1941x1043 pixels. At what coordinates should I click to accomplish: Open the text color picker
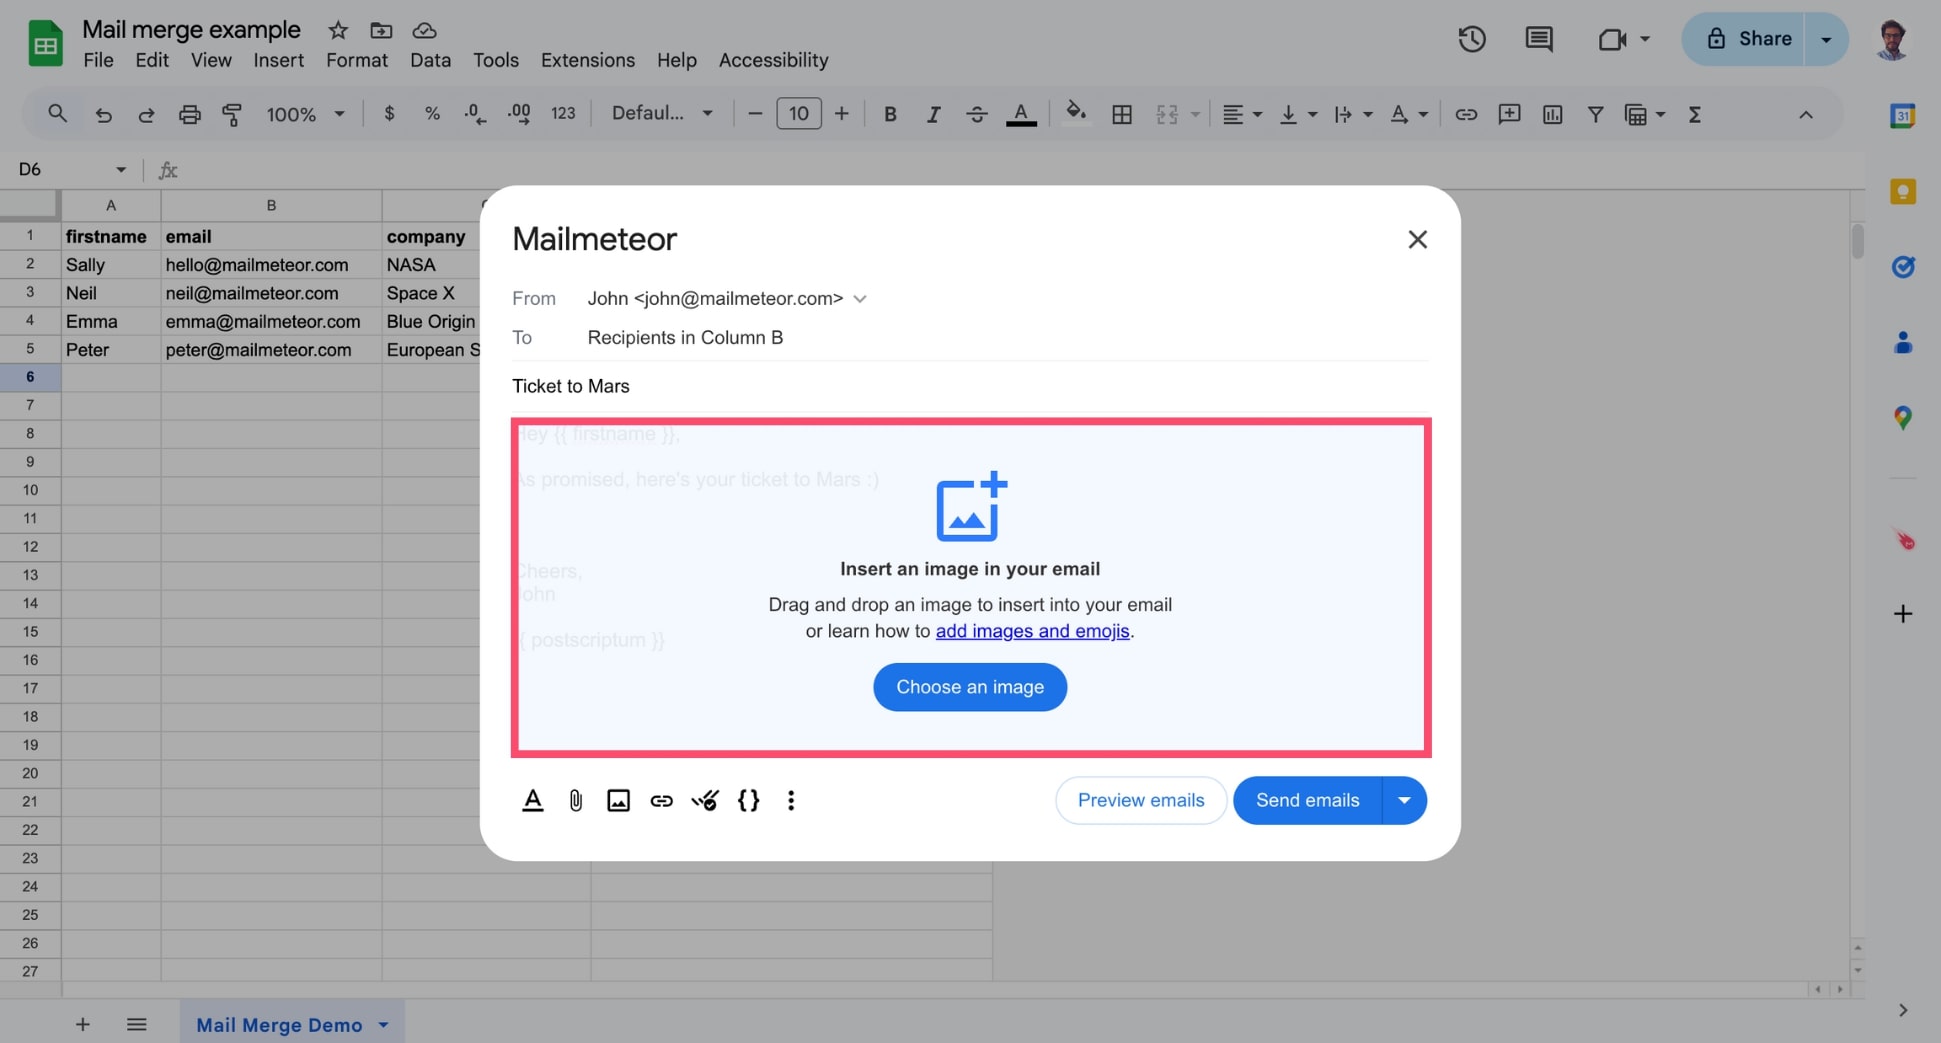[x=1020, y=114]
